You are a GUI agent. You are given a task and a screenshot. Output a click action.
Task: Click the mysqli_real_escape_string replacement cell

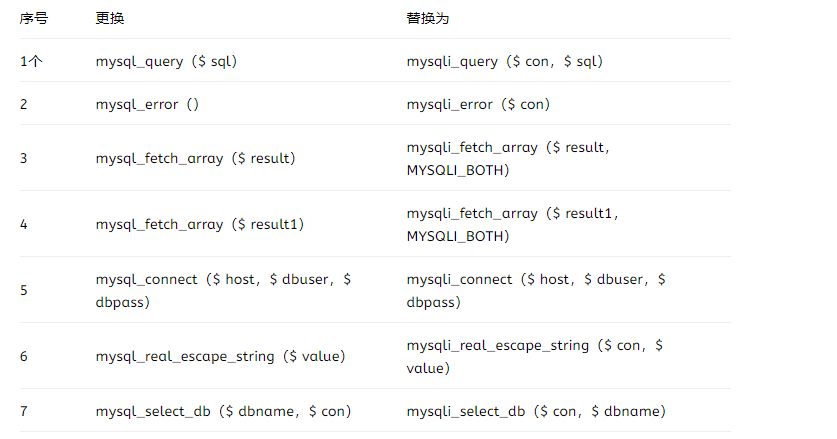(x=535, y=356)
